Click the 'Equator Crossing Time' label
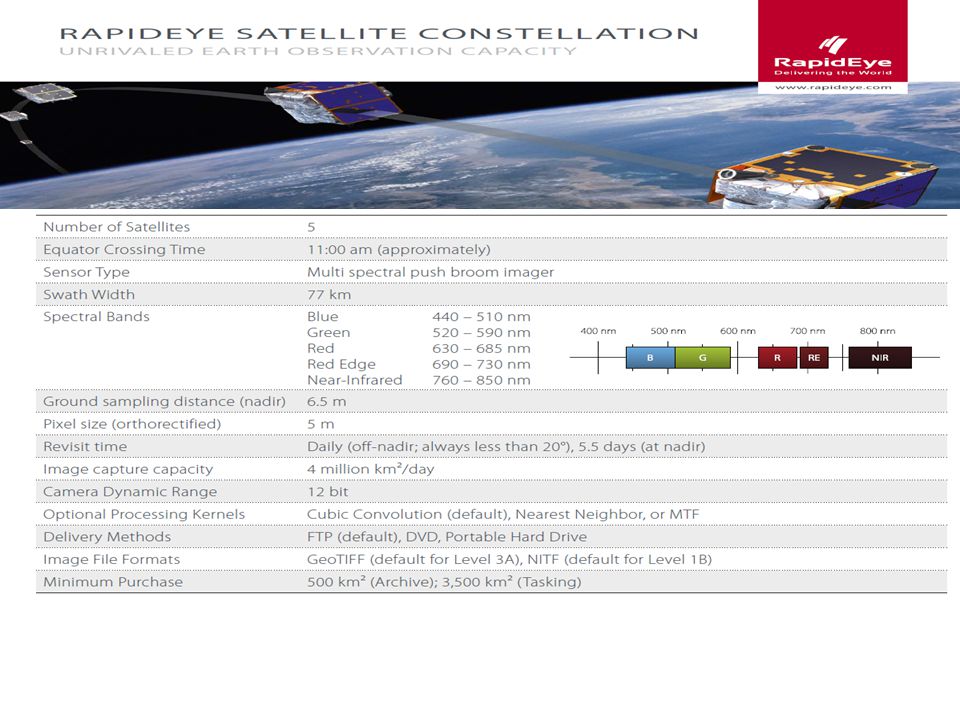This screenshot has width=960, height=720. point(124,249)
